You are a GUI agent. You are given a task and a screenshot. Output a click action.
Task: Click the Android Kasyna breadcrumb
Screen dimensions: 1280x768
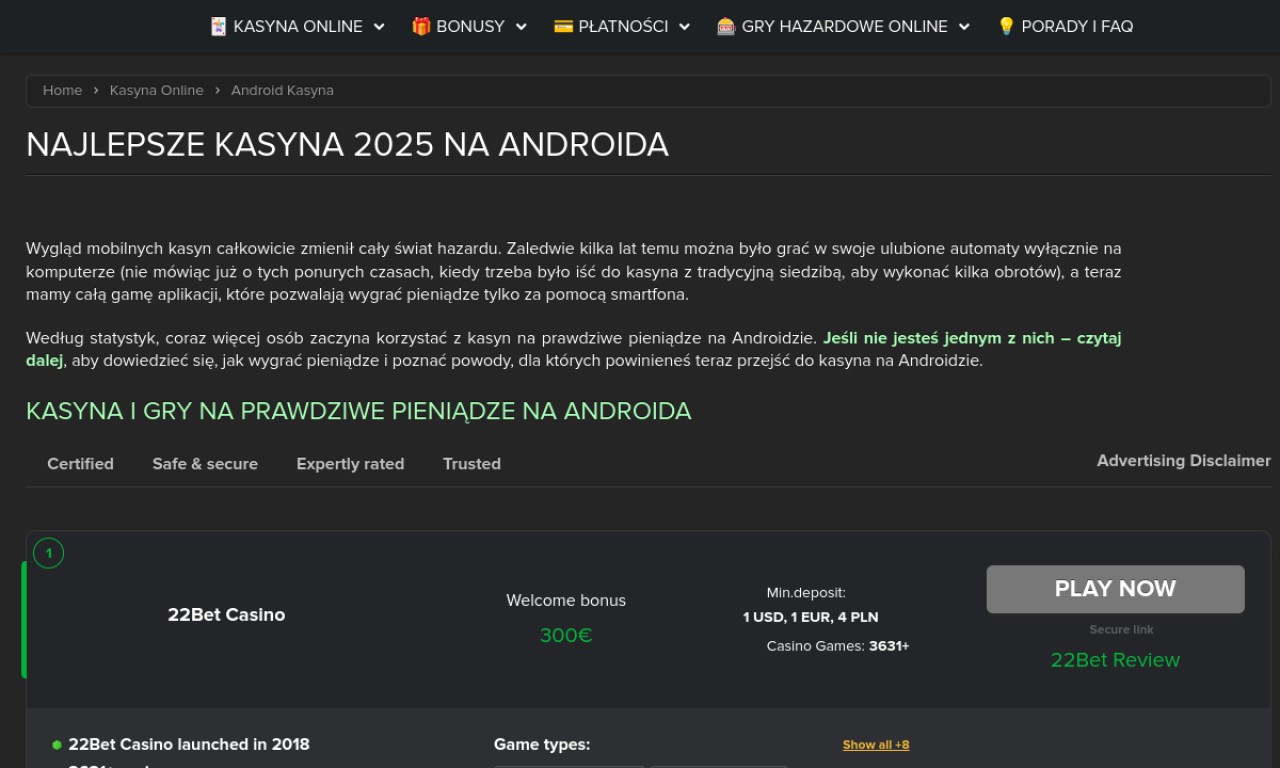[282, 90]
